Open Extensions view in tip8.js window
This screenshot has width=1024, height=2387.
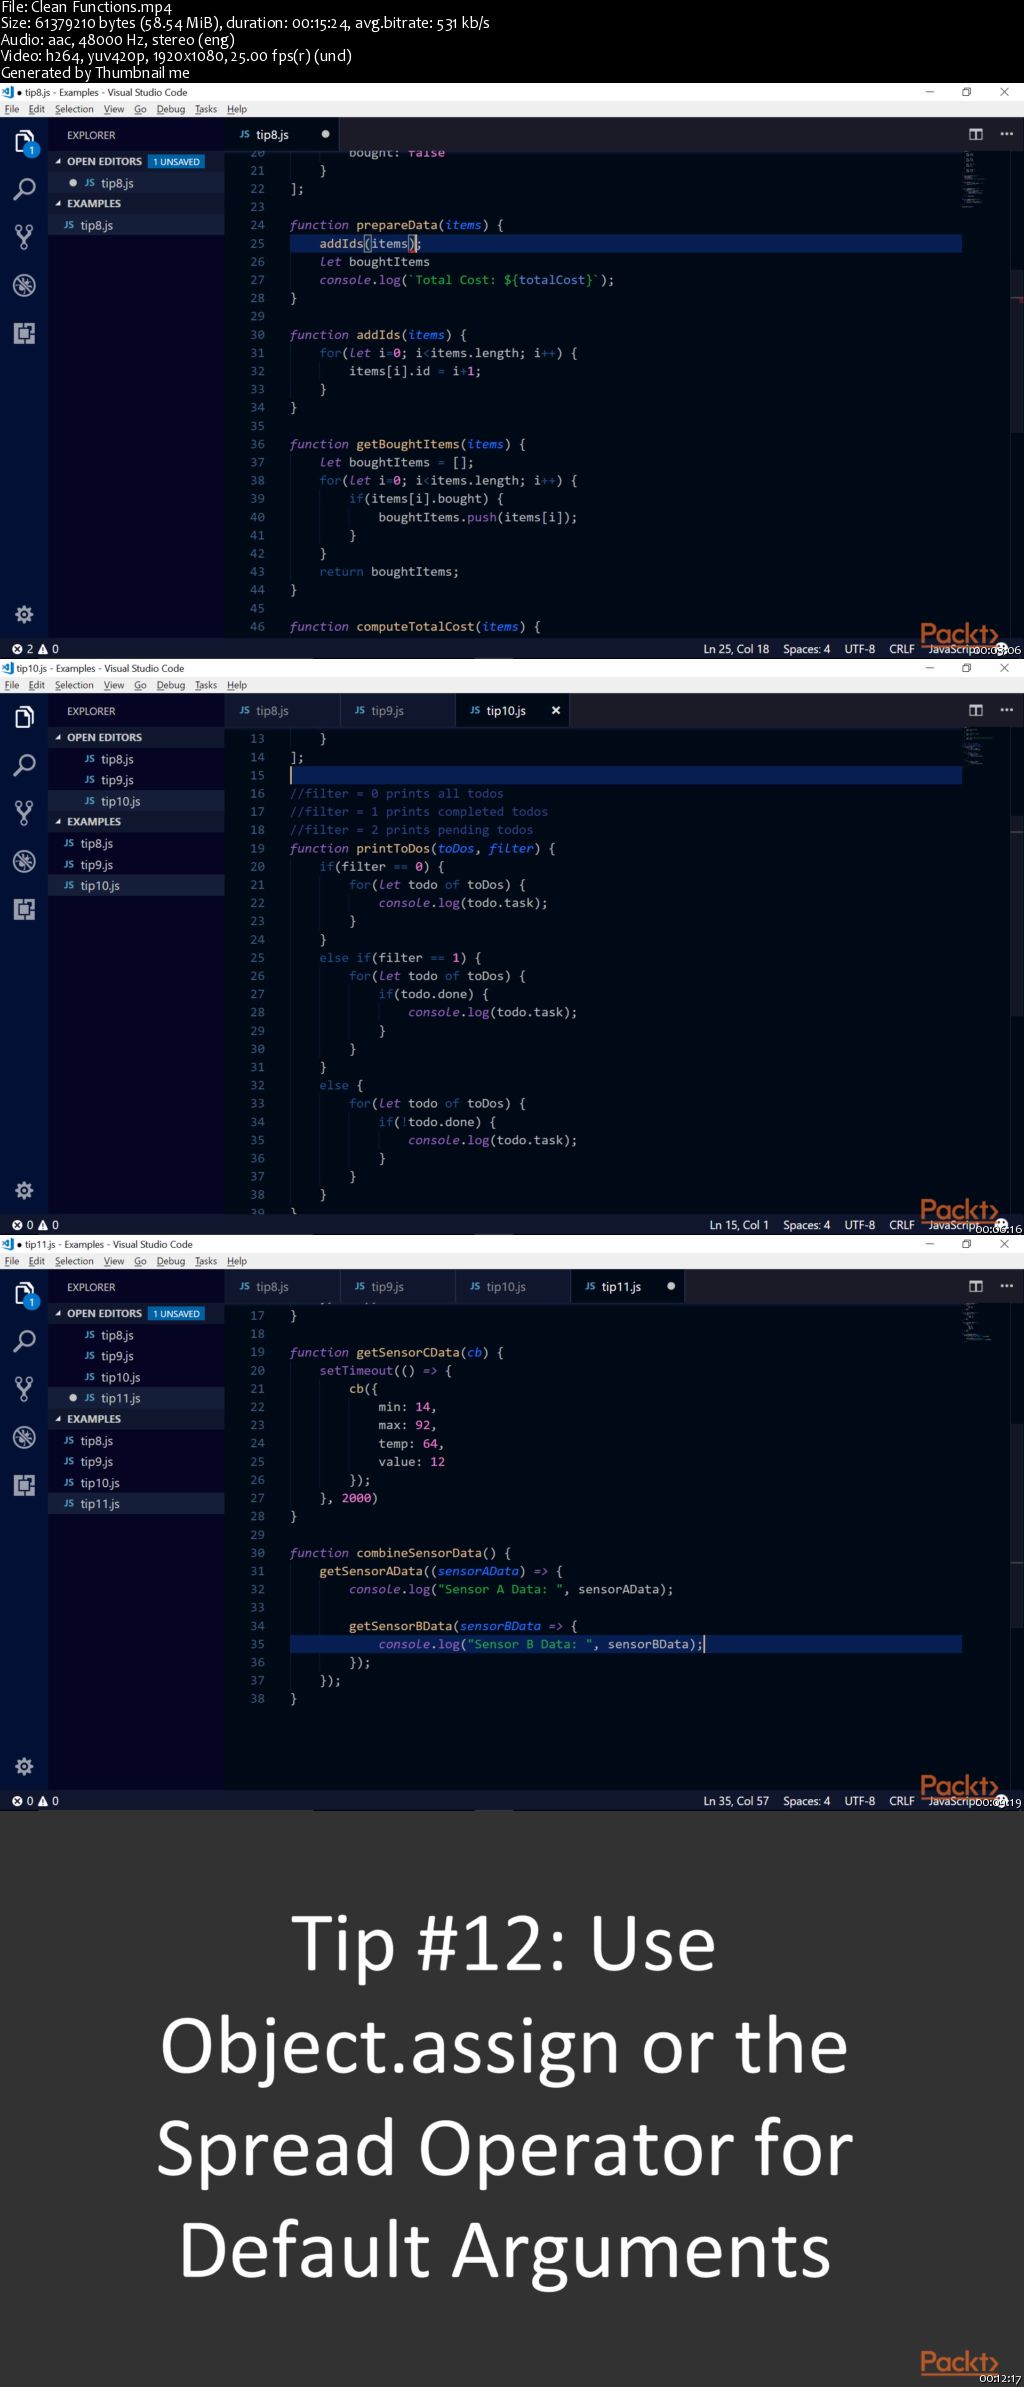(24, 333)
